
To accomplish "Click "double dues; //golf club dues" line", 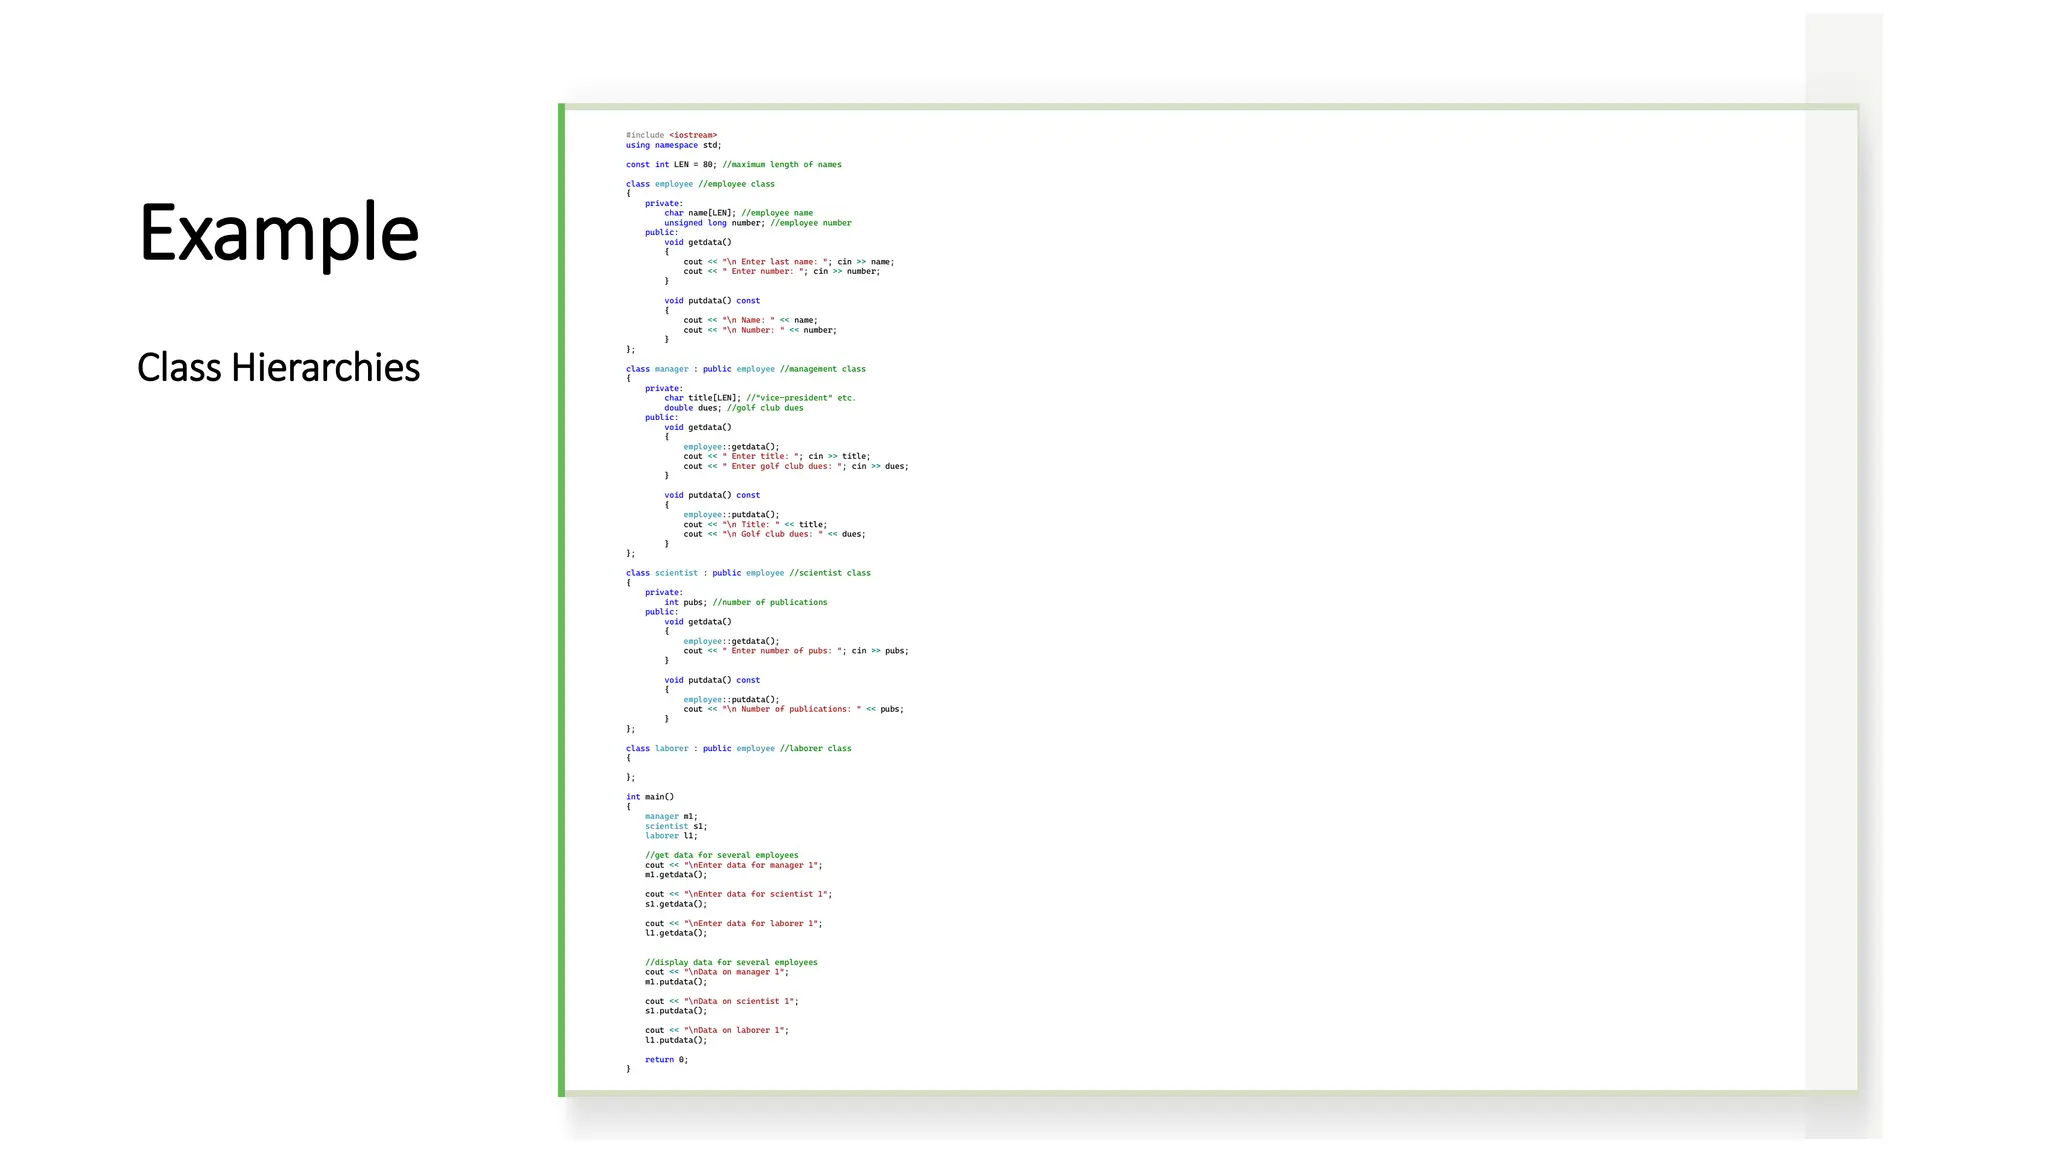I will coord(733,408).
